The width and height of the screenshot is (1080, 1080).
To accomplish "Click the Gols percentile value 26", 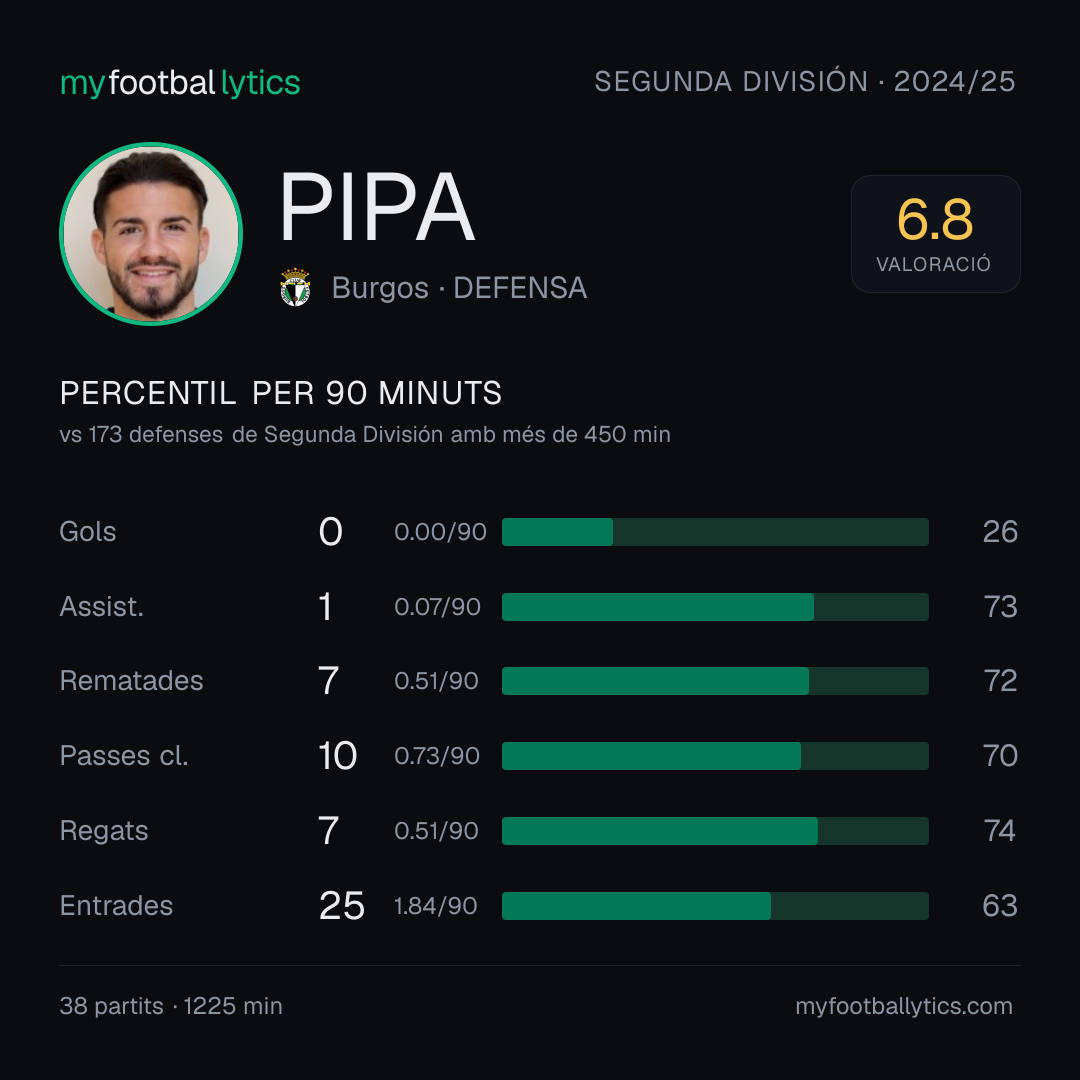I will click(x=1000, y=532).
